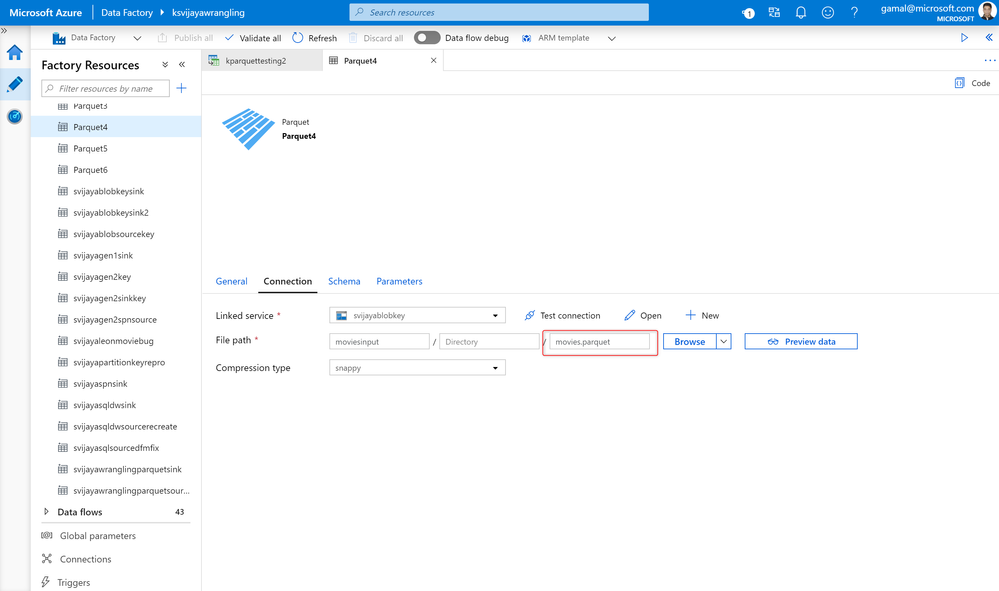The height and width of the screenshot is (591, 999).
Task: Open the Monitor gauge icon
Action: pos(15,117)
